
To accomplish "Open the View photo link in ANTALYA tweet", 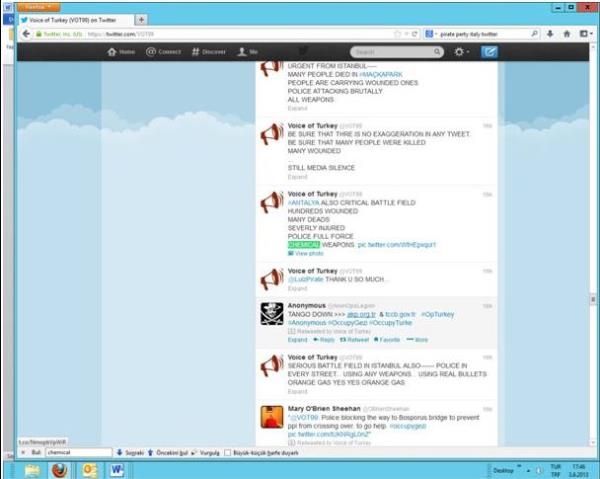I will click(x=306, y=254).
